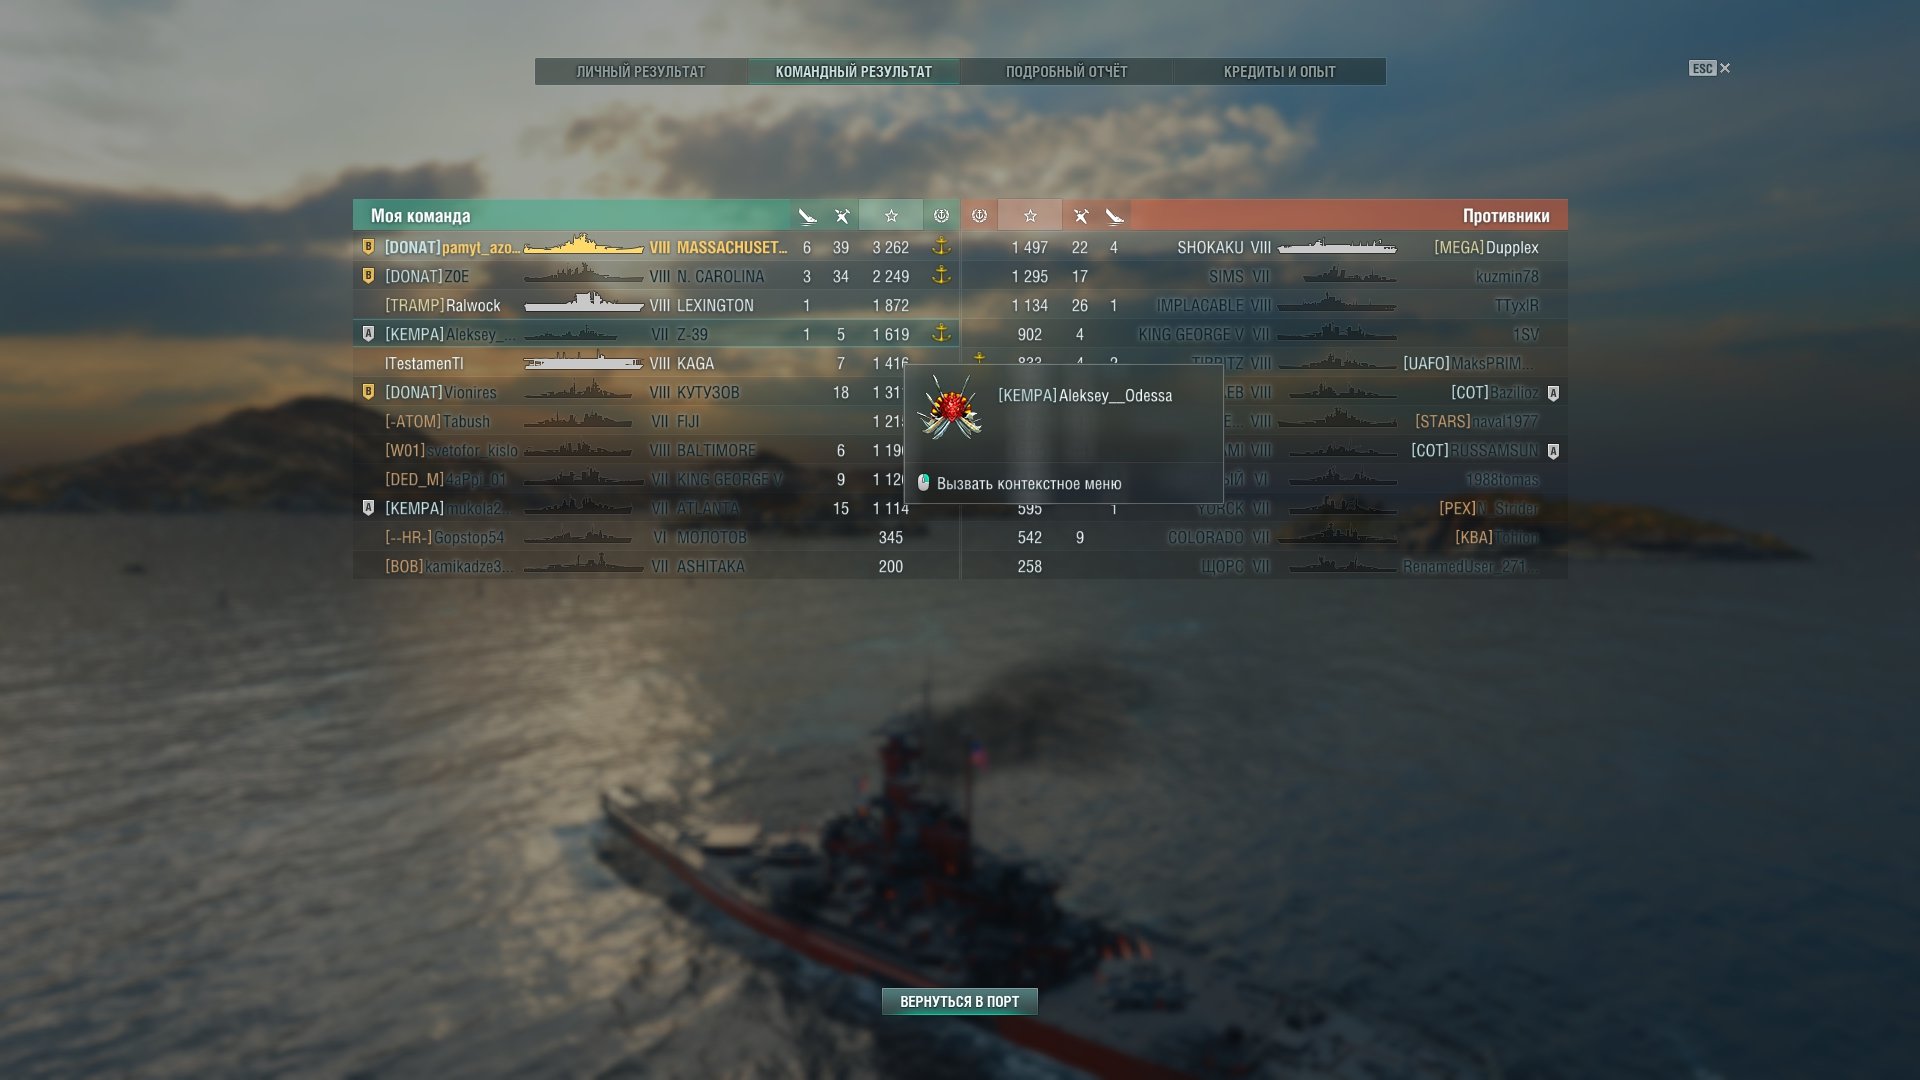
Task: Select Командный результат tab
Action: (854, 72)
